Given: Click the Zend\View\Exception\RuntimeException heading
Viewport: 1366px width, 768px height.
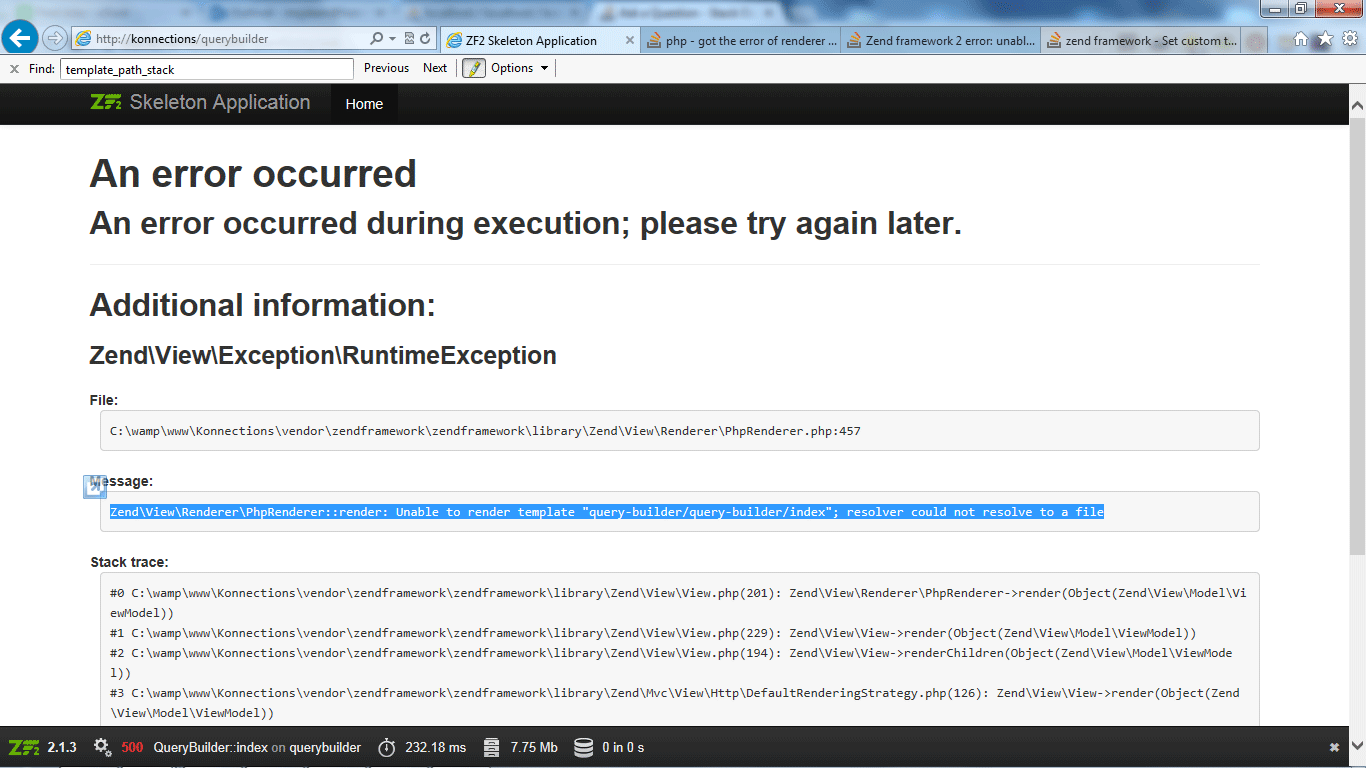Looking at the screenshot, I should [x=323, y=355].
